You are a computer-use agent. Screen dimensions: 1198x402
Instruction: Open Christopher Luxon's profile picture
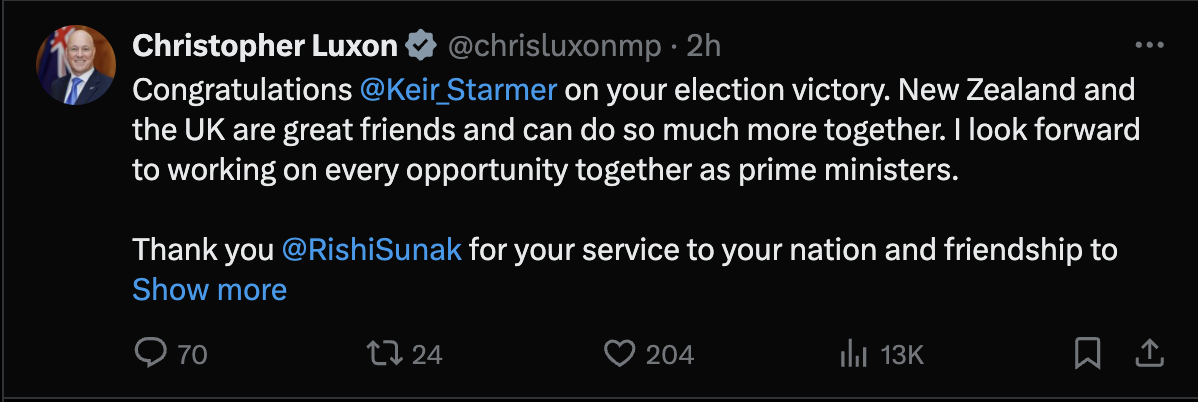click(76, 66)
